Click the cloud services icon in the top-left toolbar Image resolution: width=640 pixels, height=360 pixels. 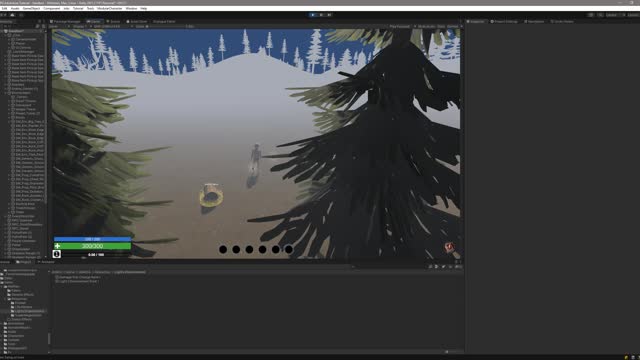pyautogui.click(x=12, y=15)
